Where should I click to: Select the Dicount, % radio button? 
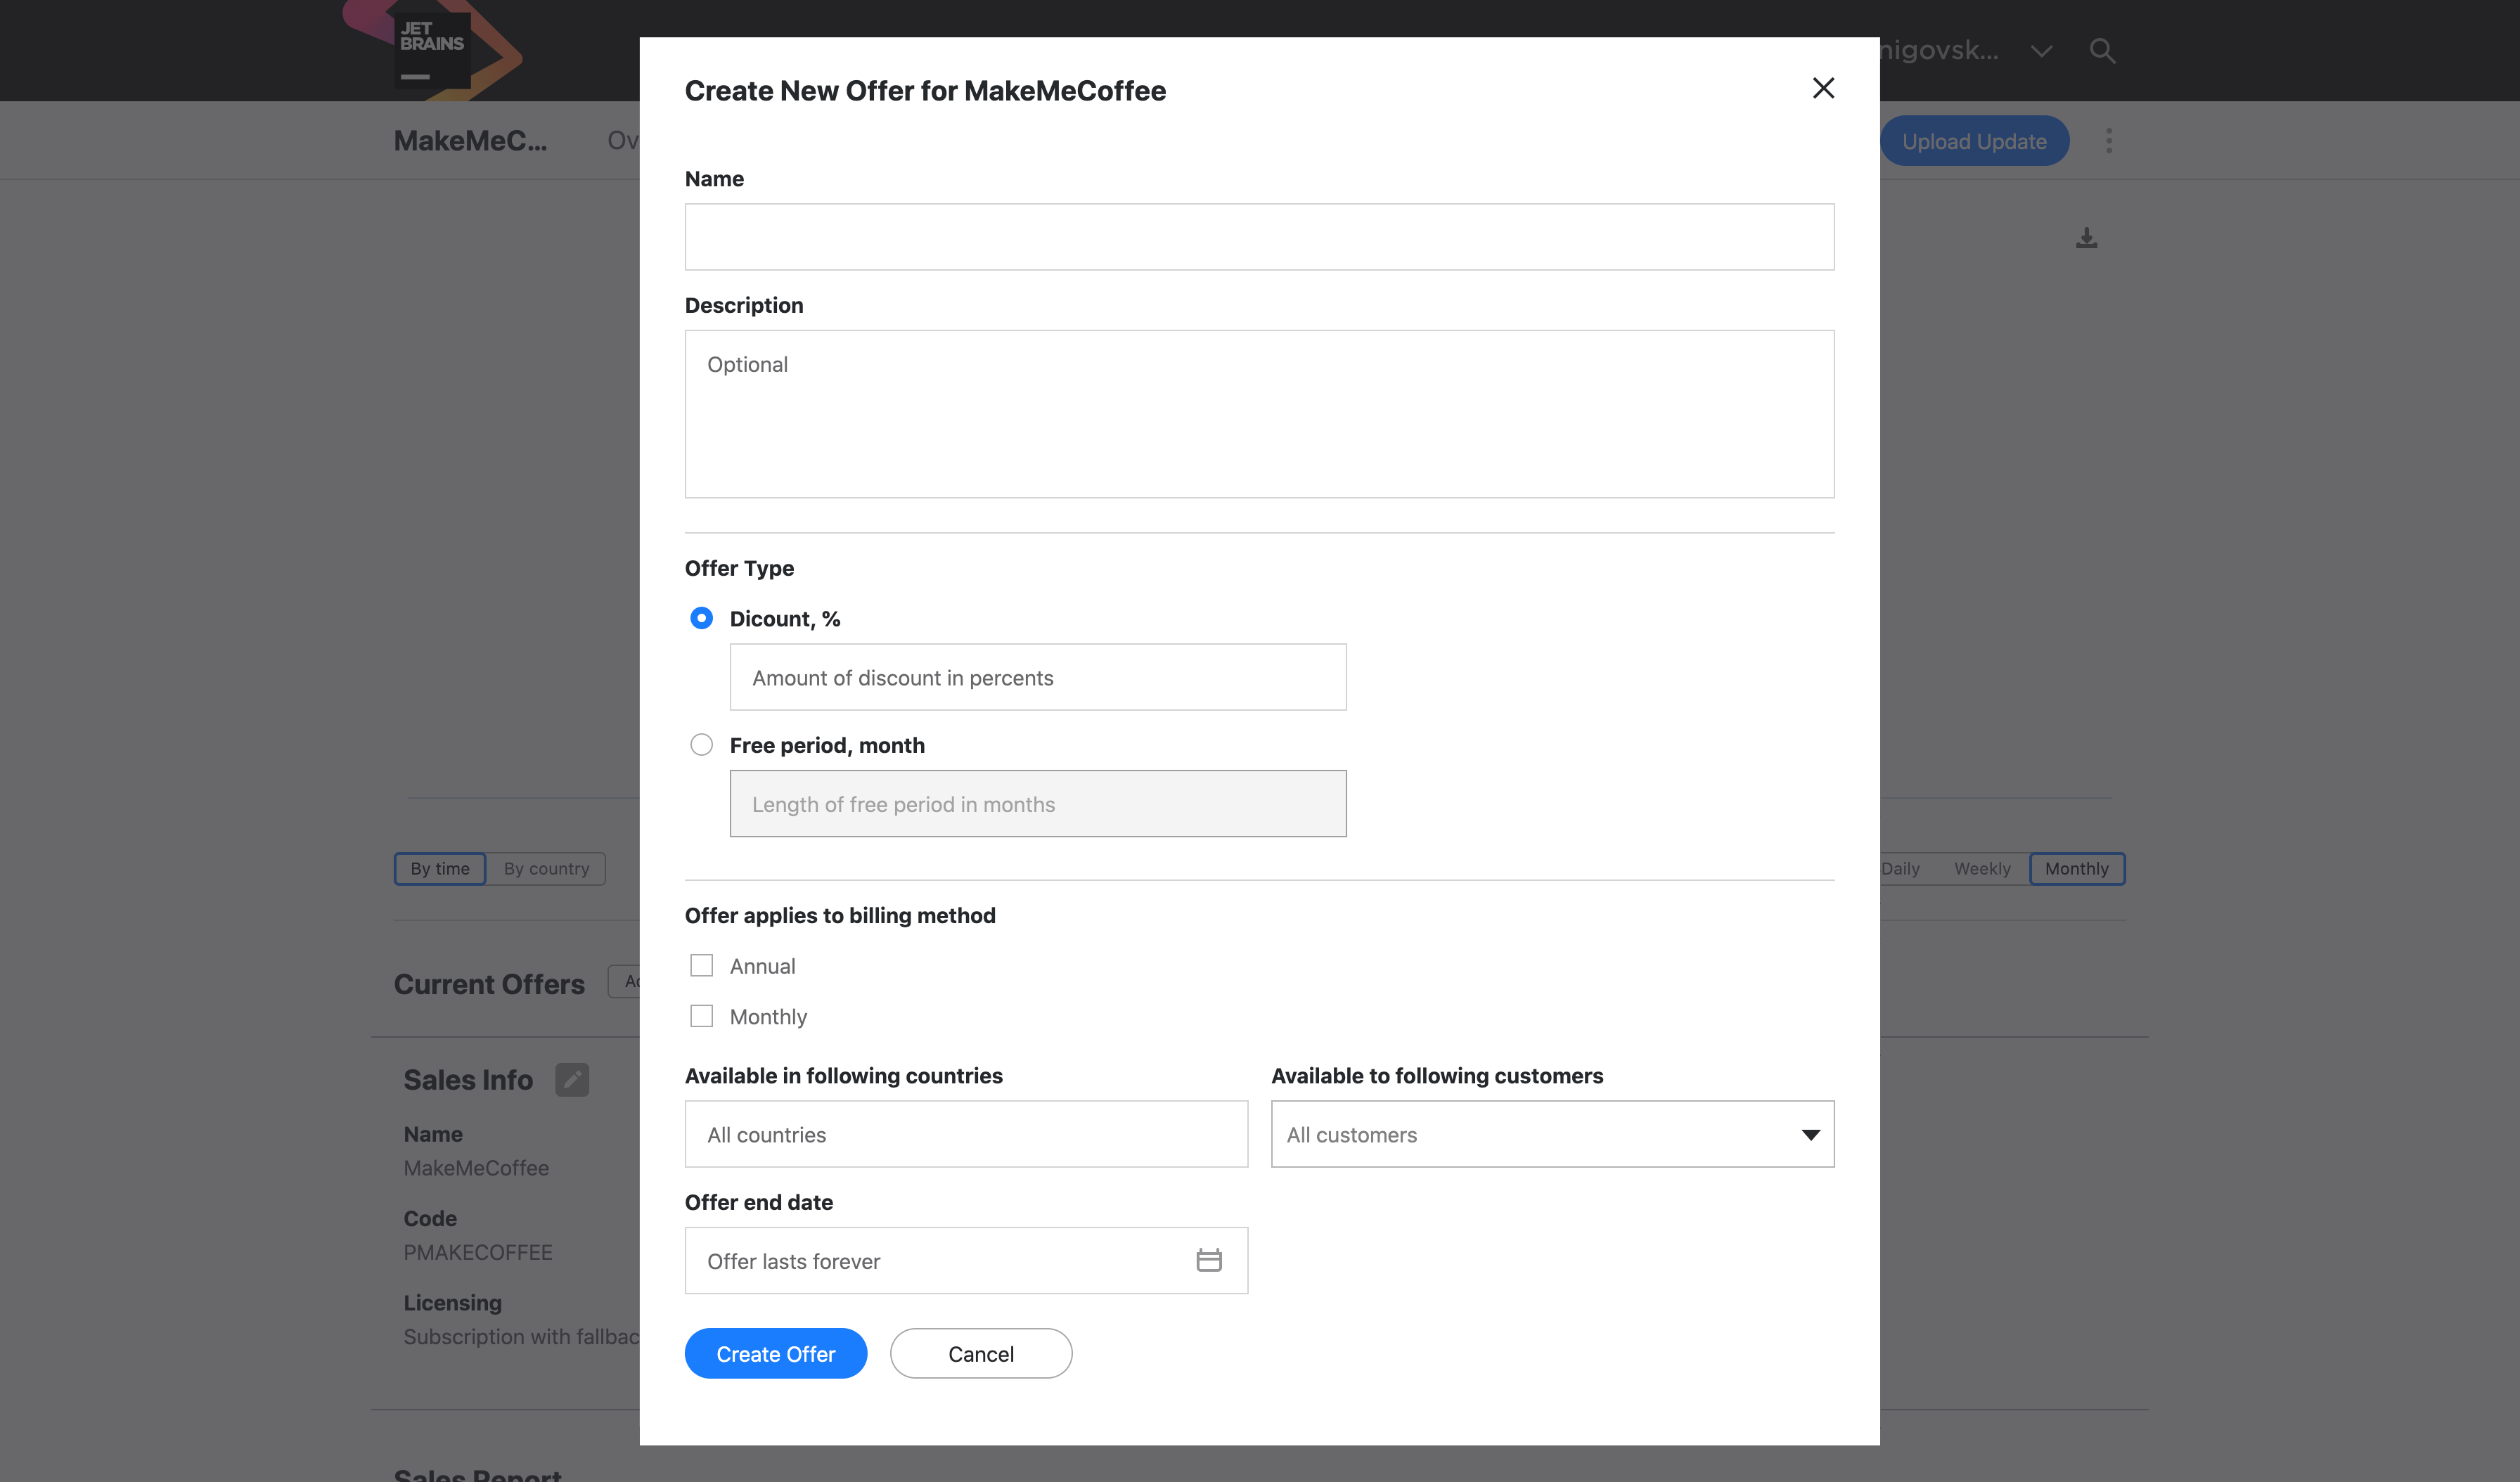tap(702, 618)
